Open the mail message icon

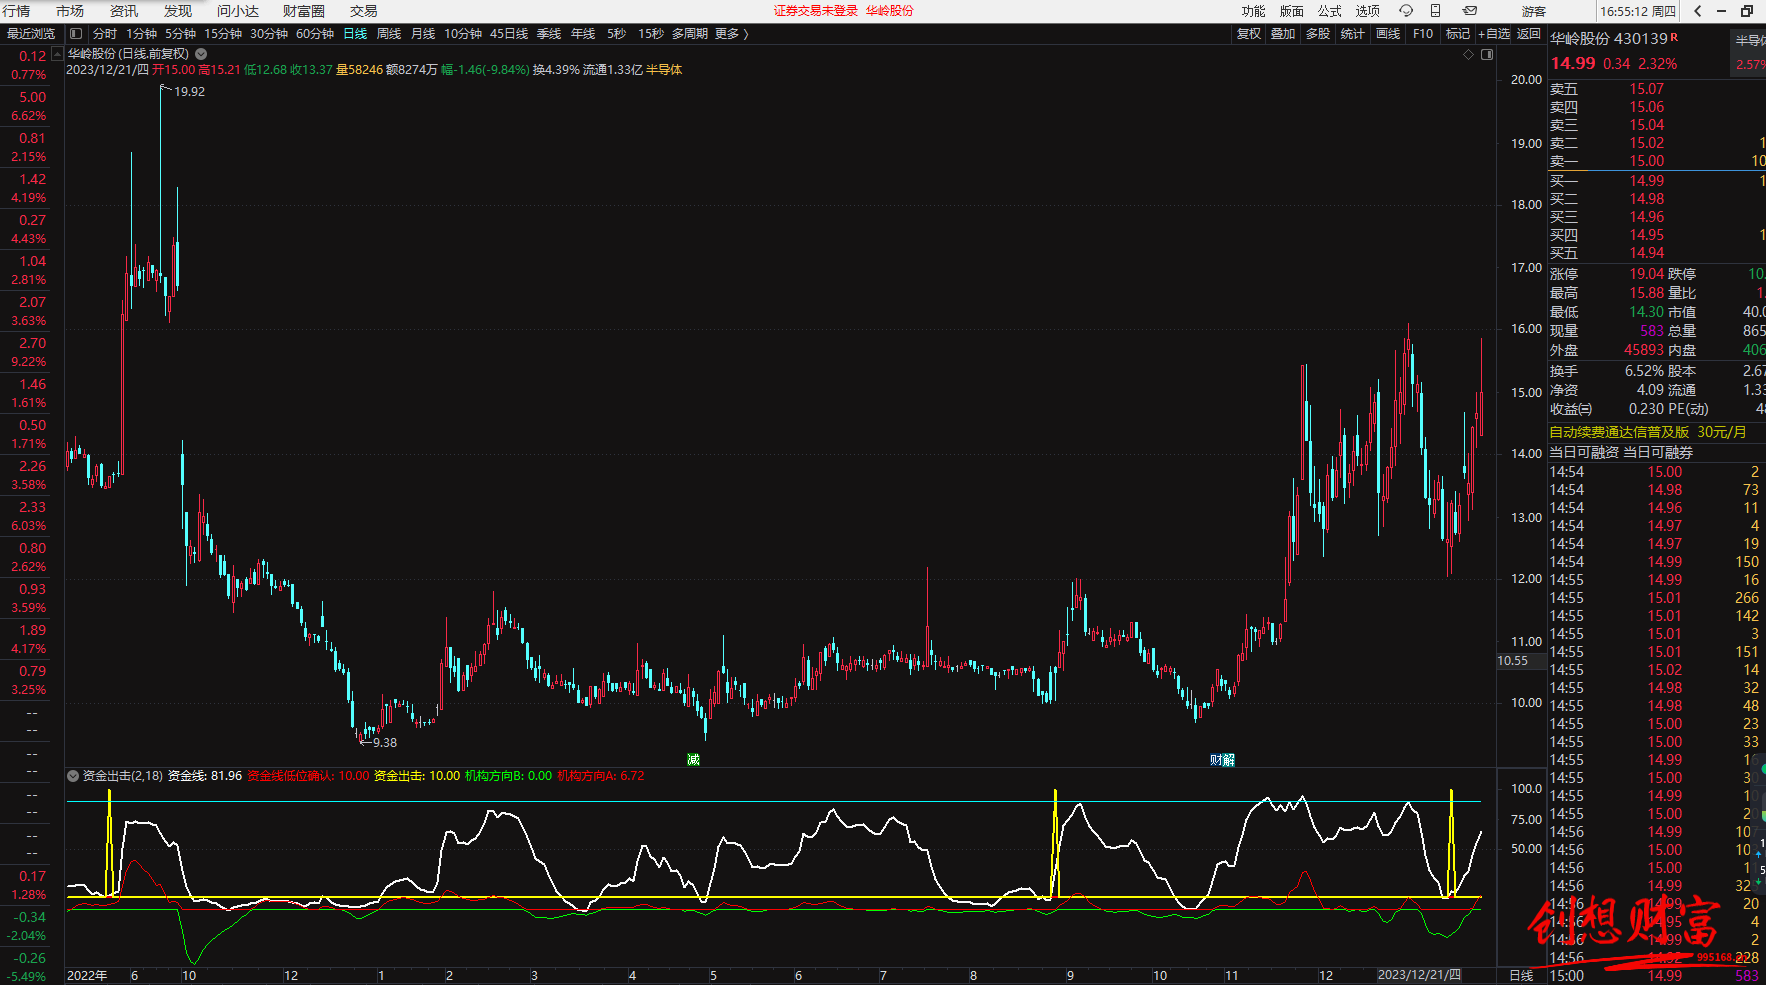tap(1470, 11)
